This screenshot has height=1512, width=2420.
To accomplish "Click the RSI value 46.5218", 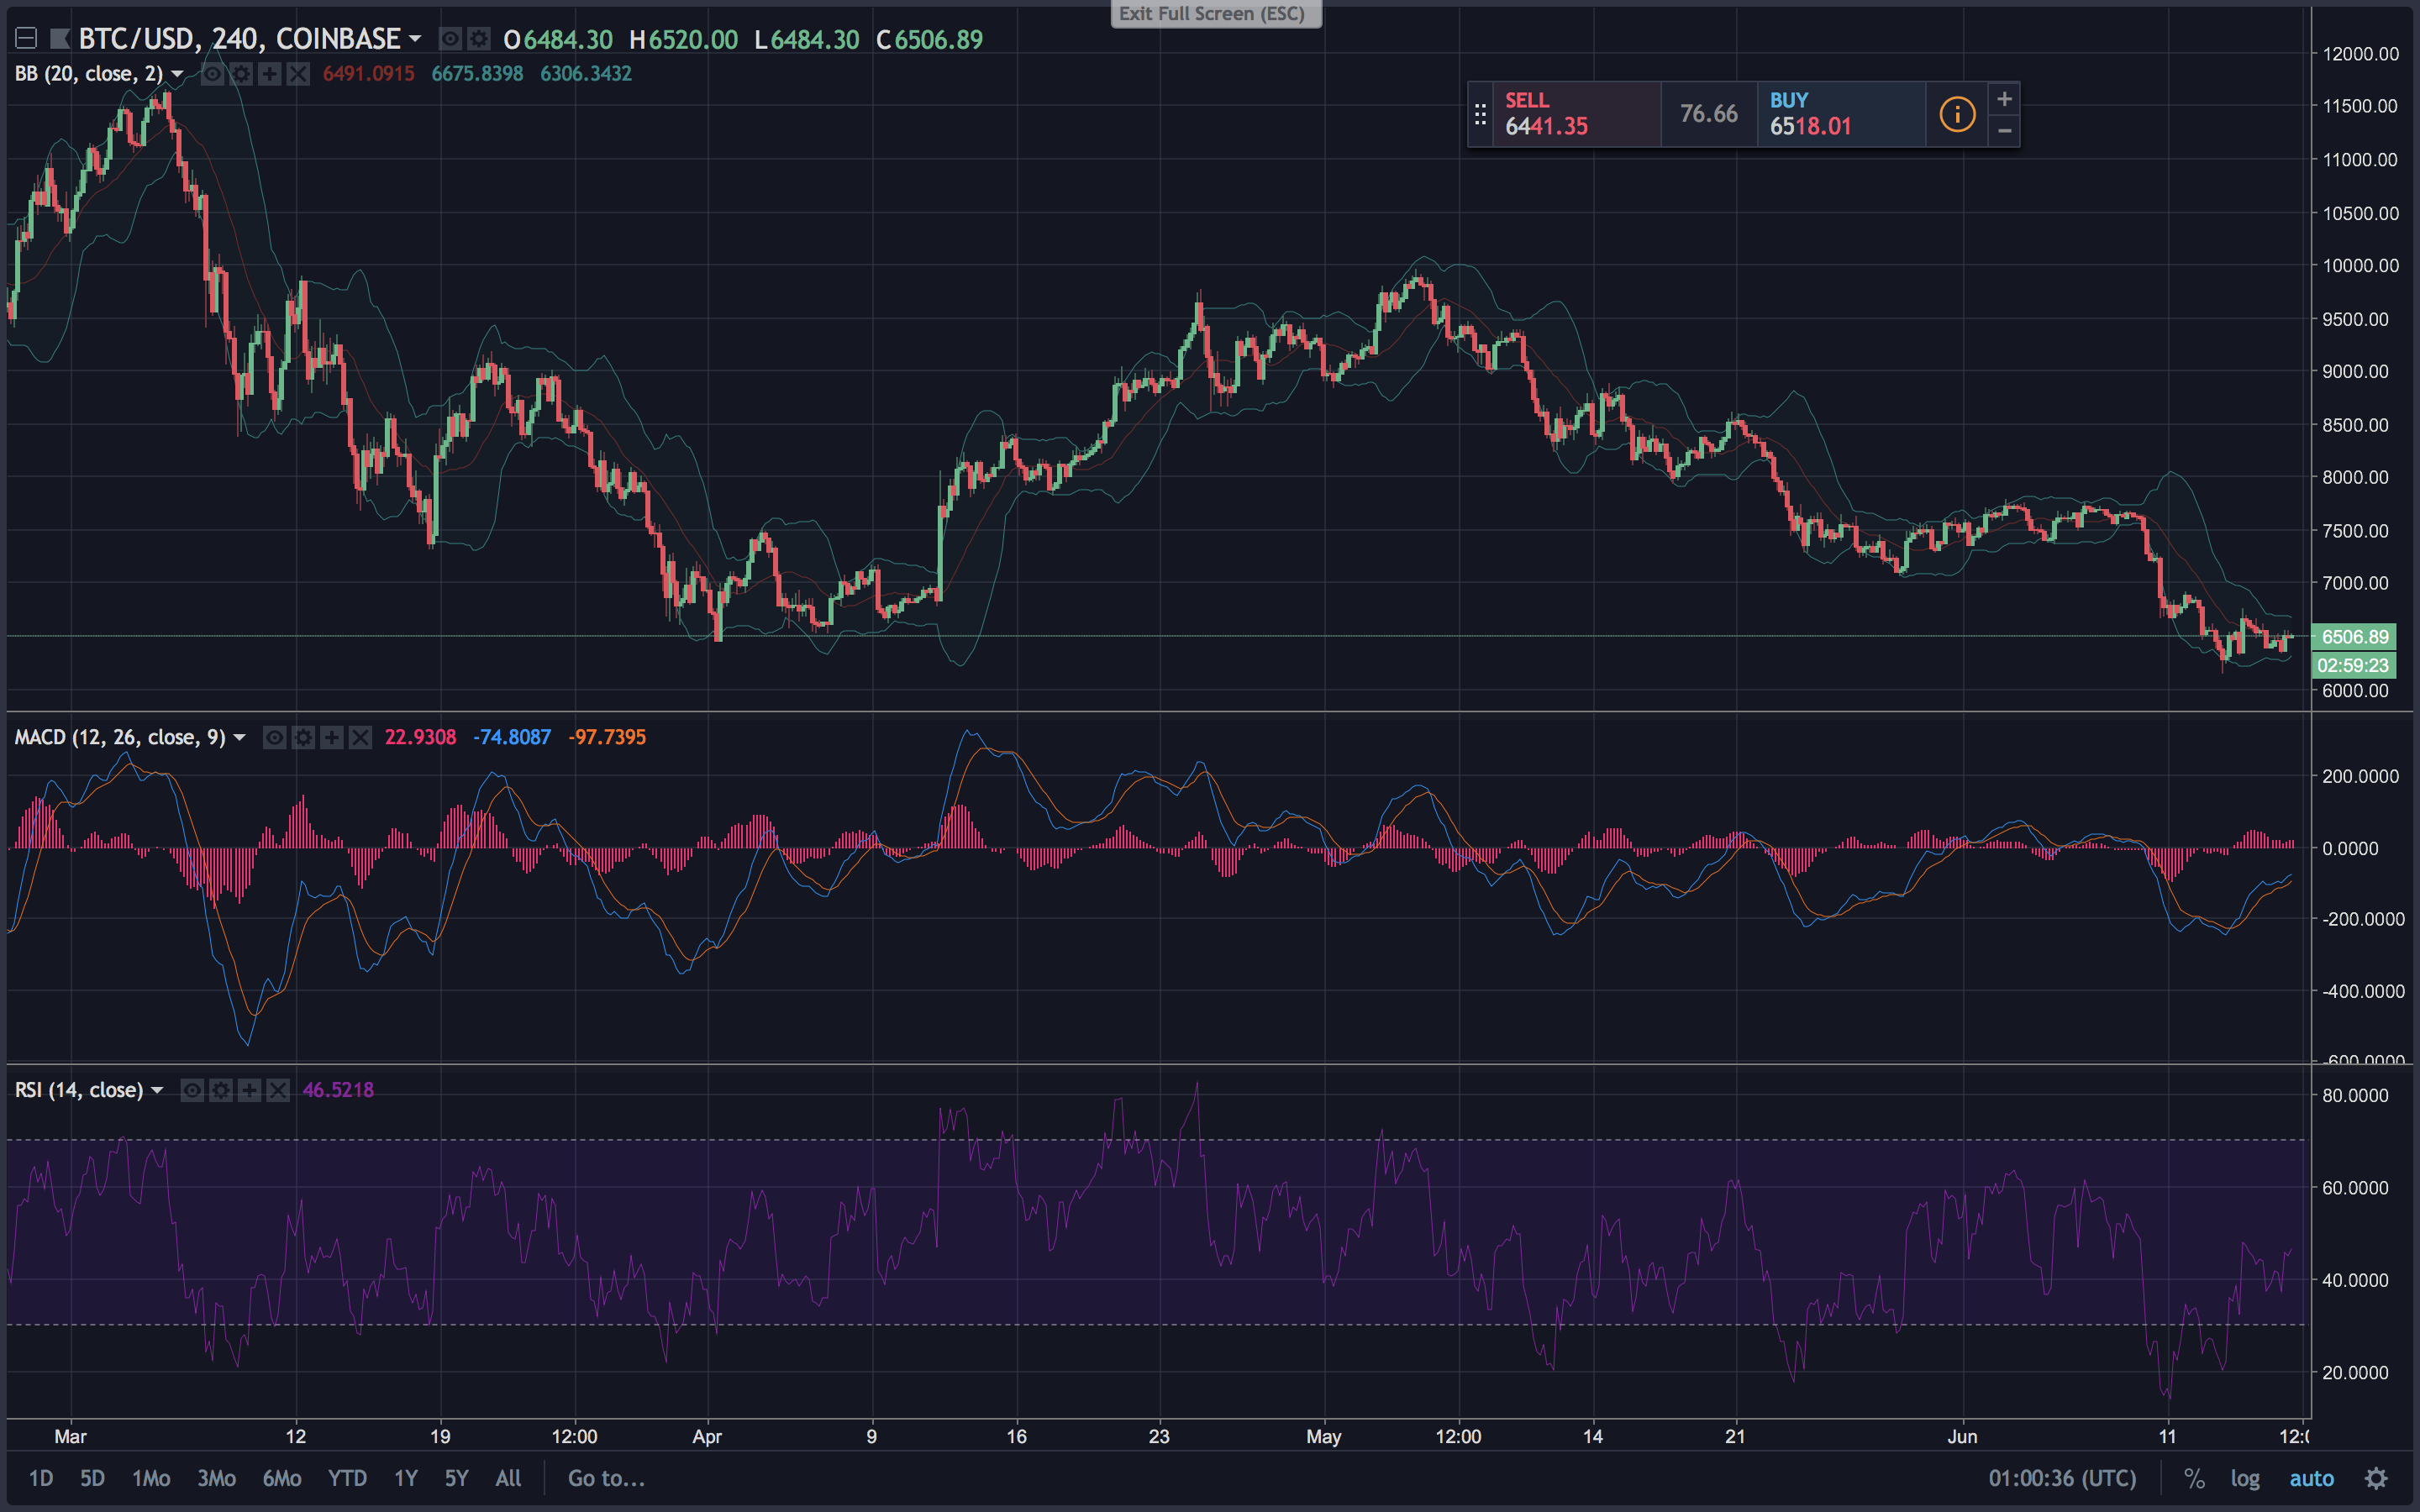I will pos(338,1090).
